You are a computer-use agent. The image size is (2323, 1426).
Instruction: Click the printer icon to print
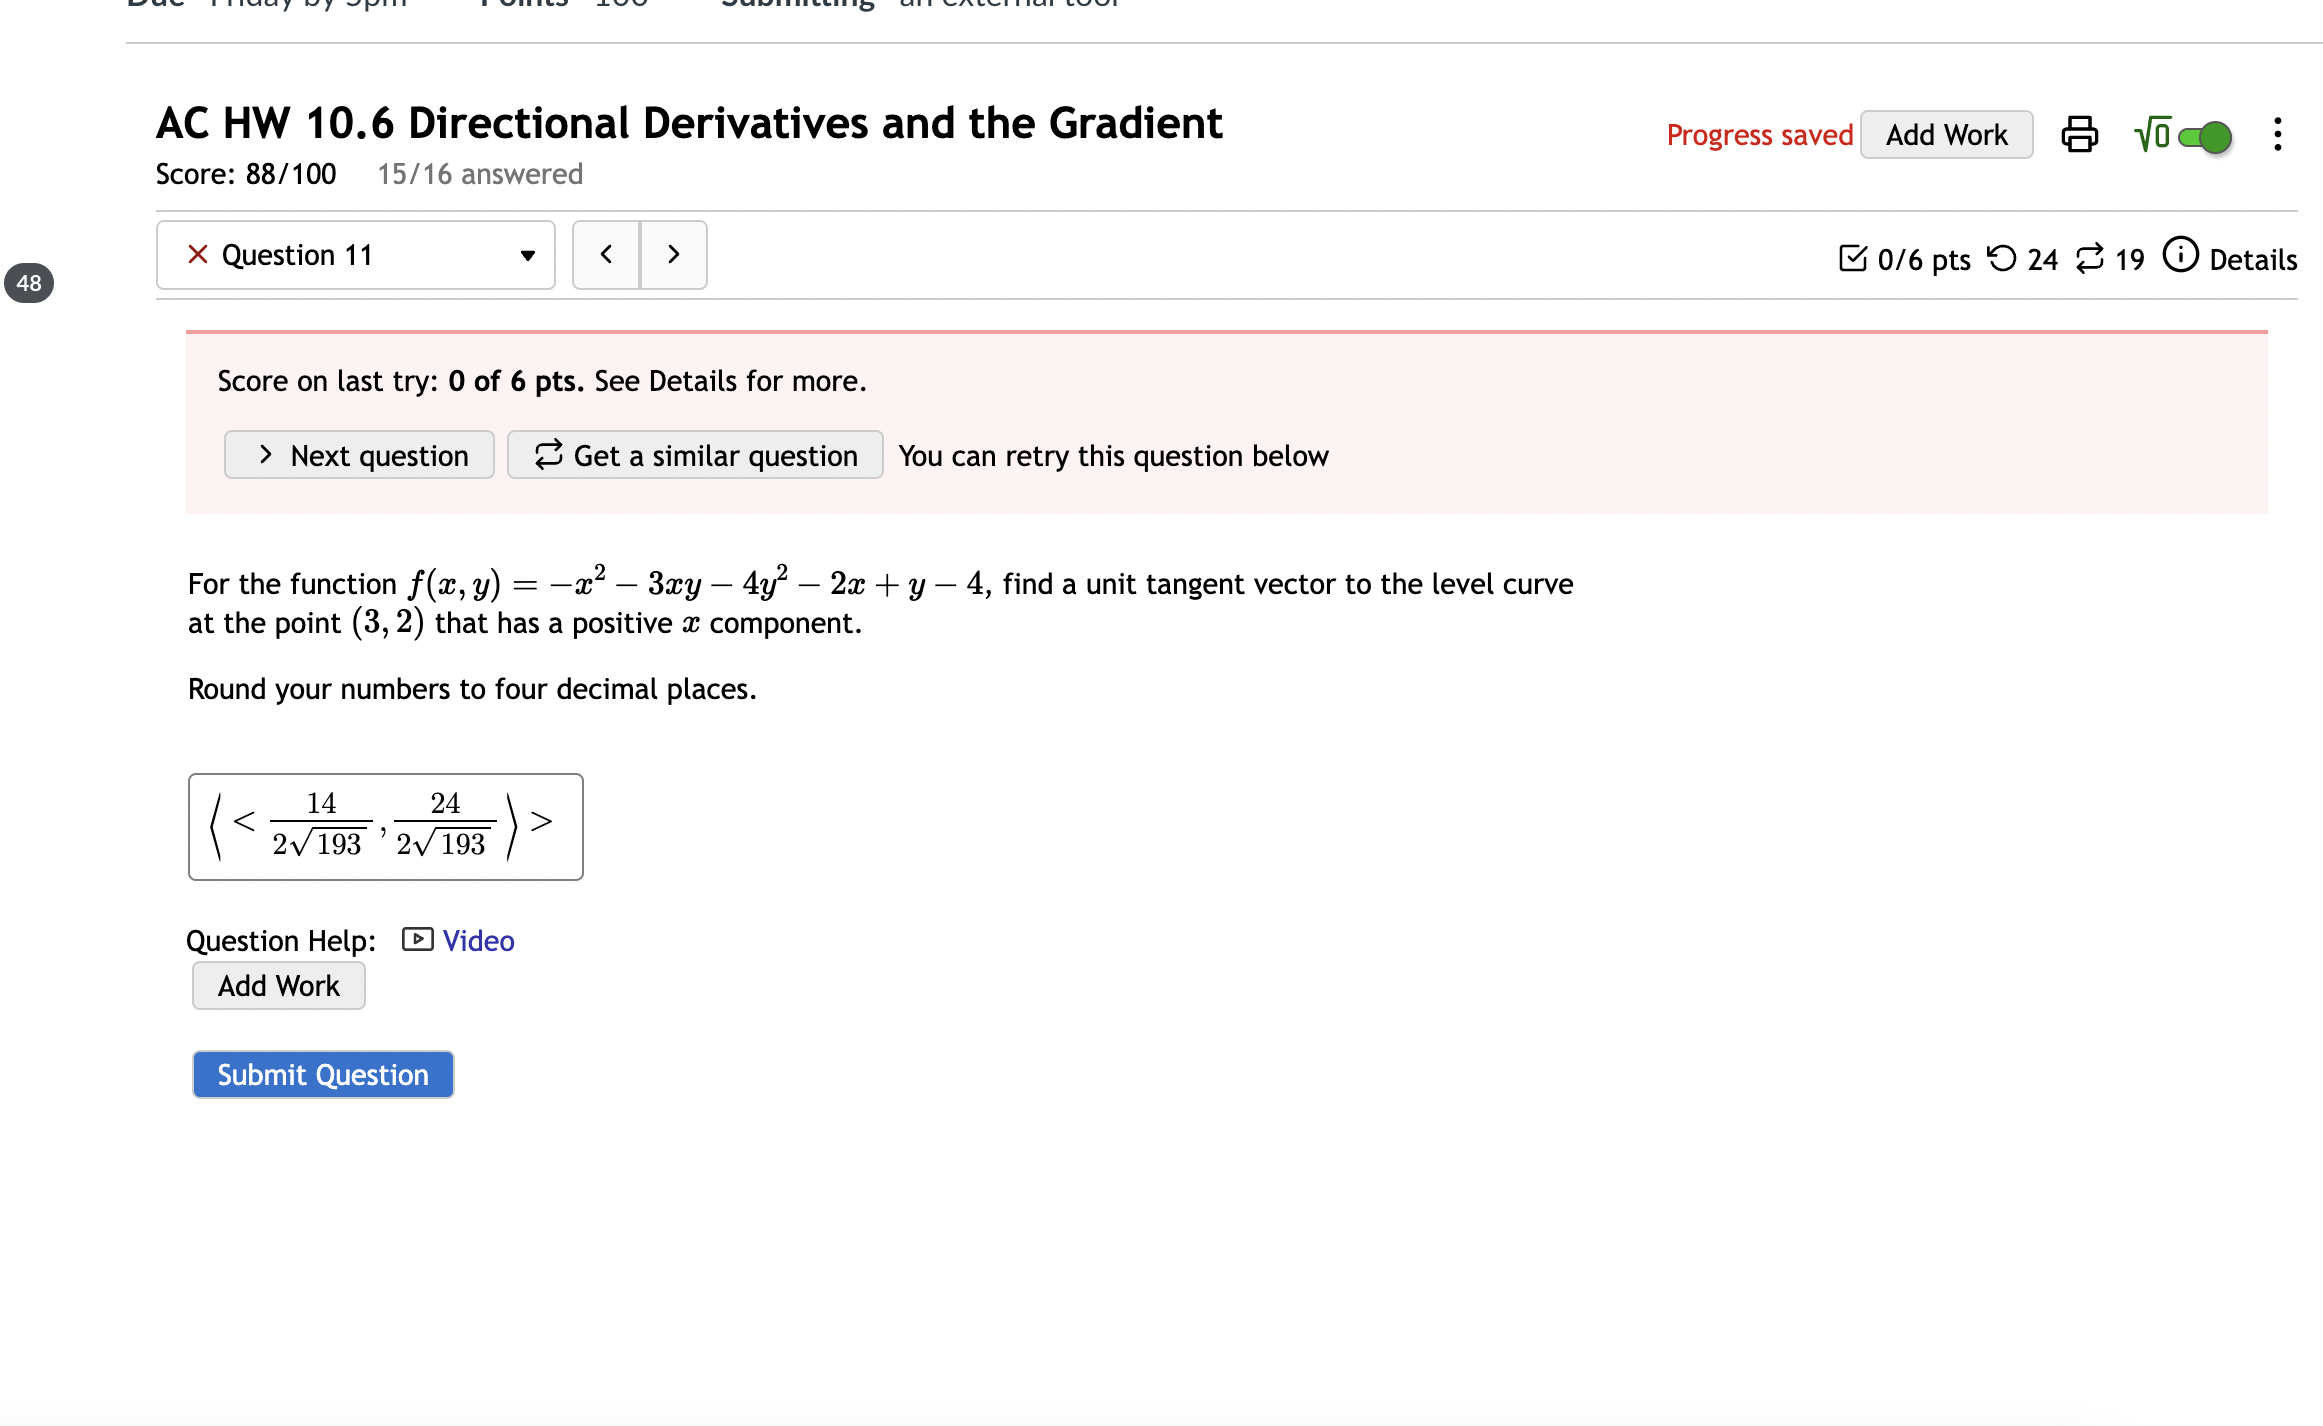coord(2081,133)
